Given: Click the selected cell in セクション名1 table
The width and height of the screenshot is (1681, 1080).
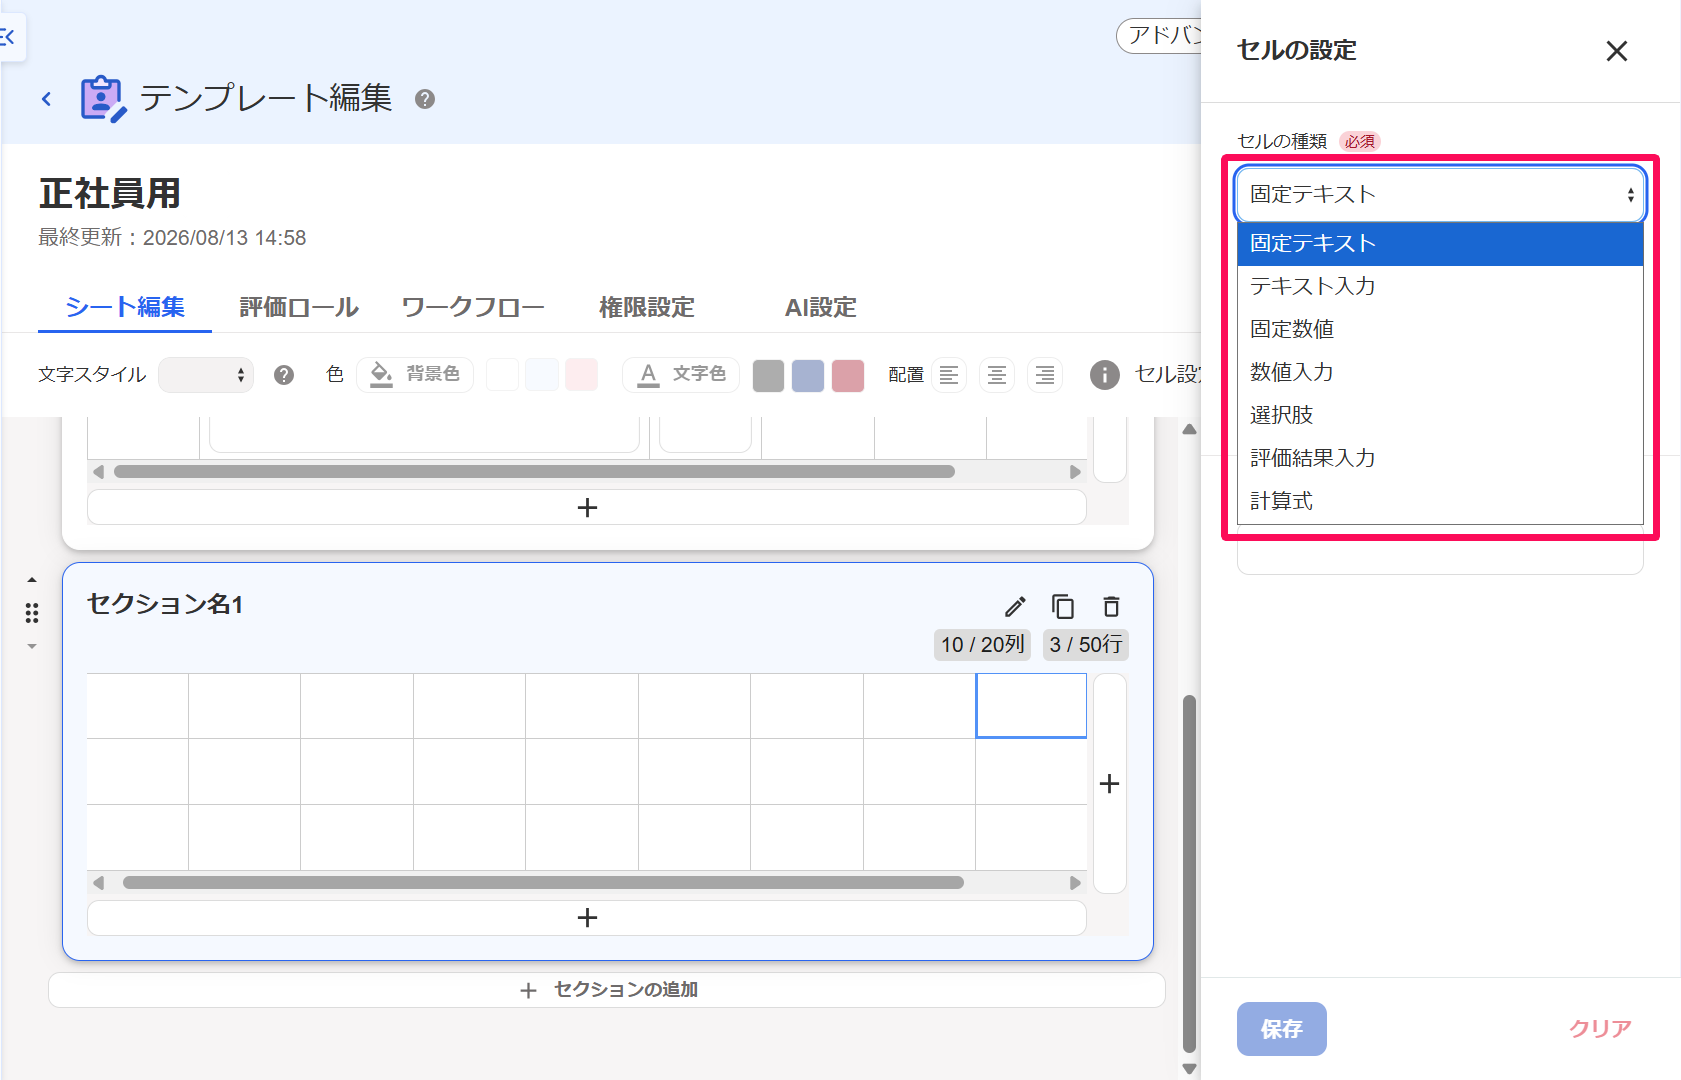Looking at the screenshot, I should pos(1031,706).
